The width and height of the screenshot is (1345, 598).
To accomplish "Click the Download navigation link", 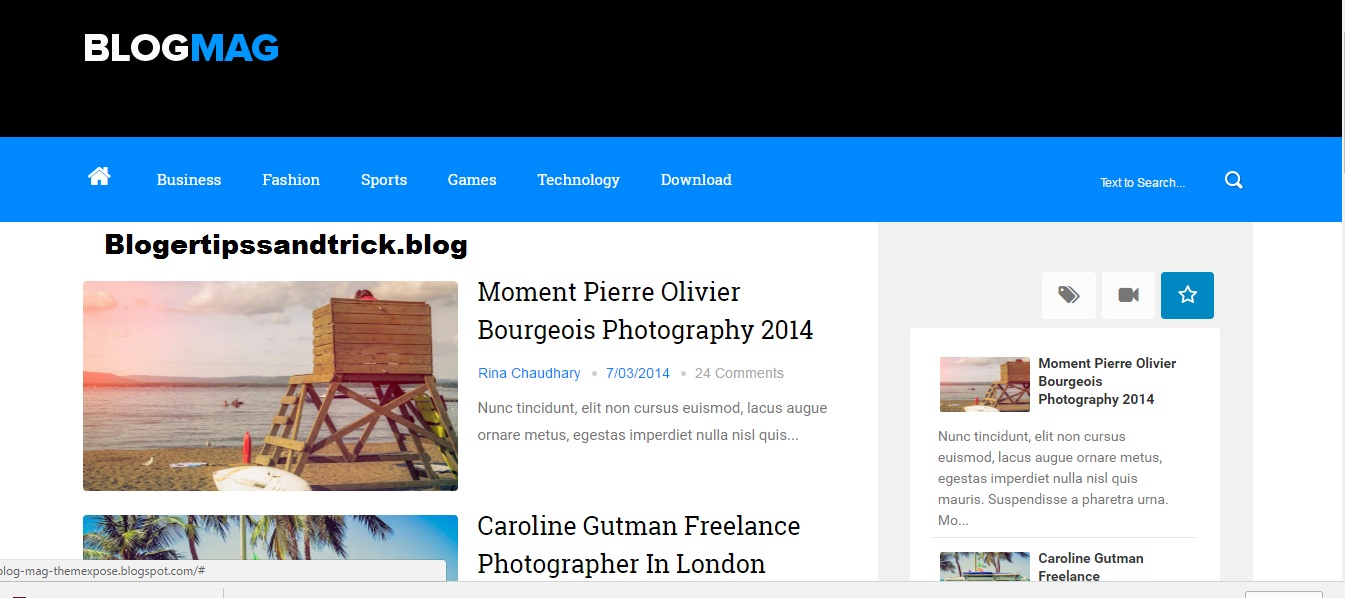I will tap(696, 180).
